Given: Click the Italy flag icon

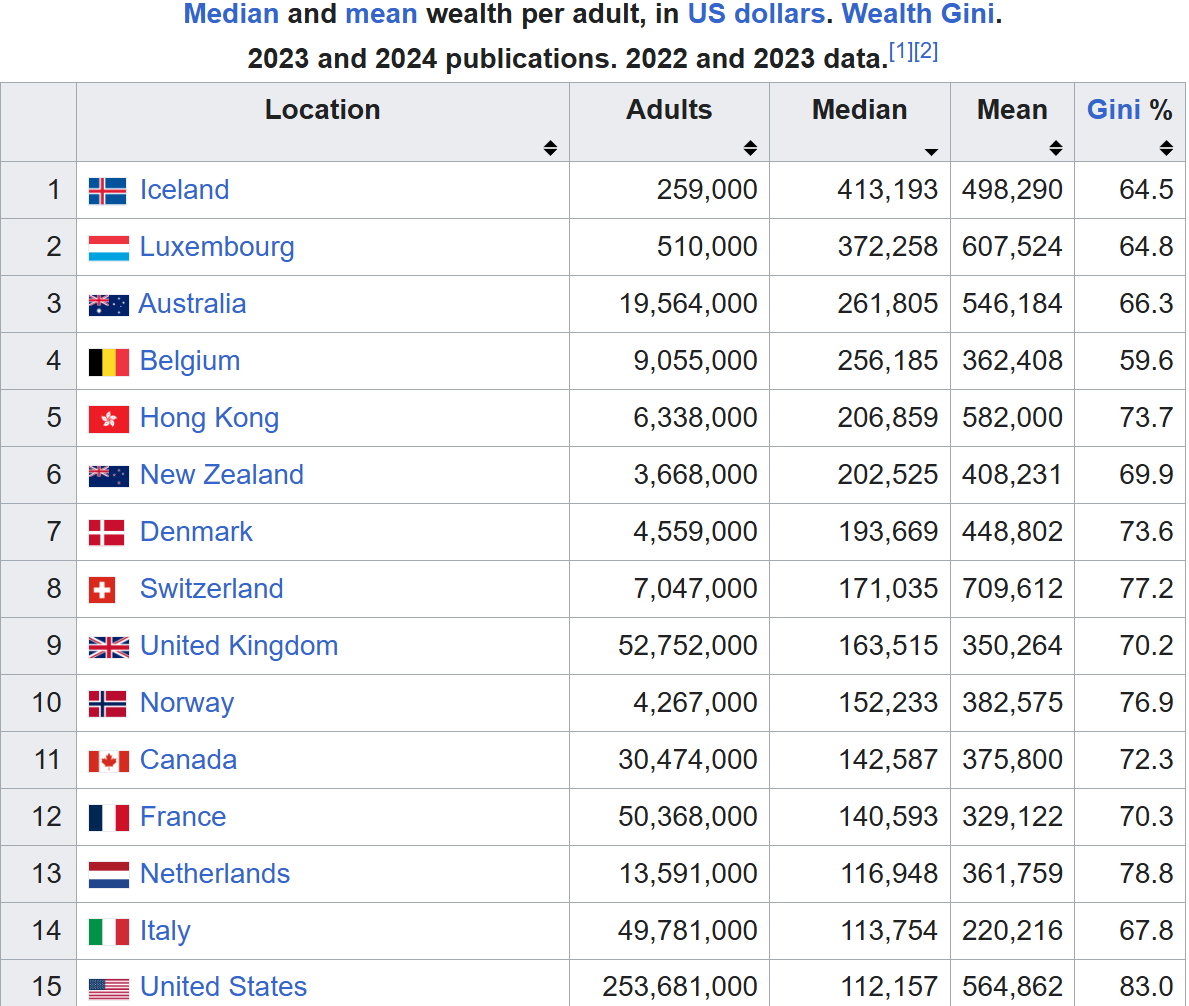Looking at the screenshot, I should [x=108, y=932].
